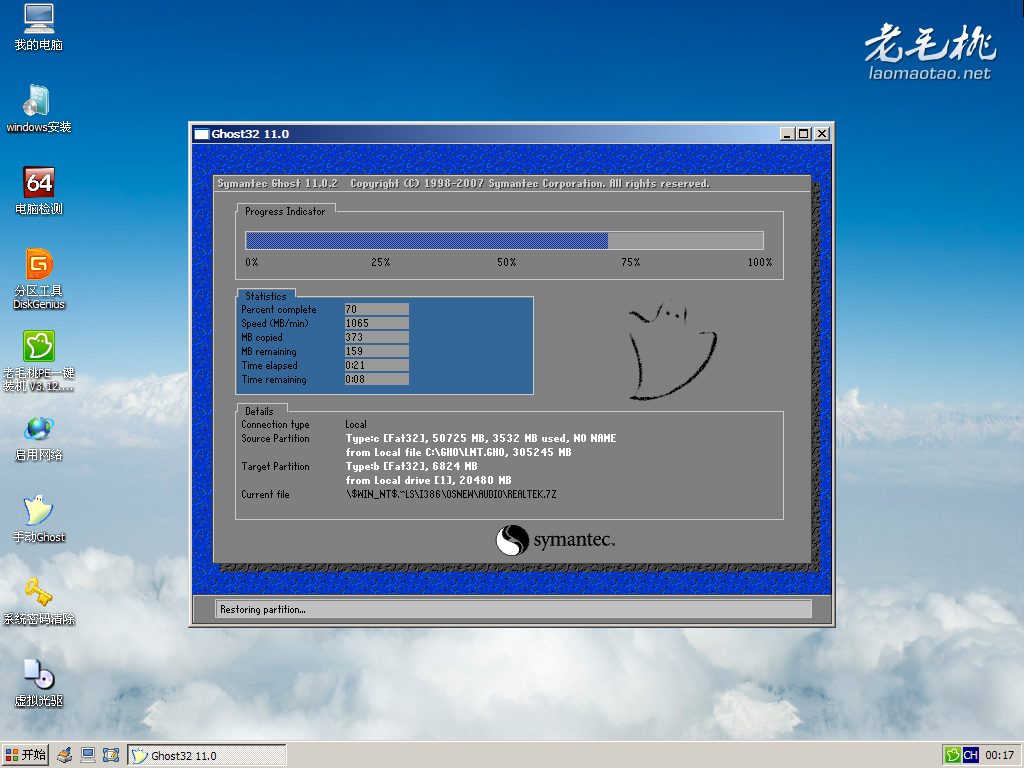Select the windows安装 desktop icon
The width and height of the screenshot is (1024, 768).
click(x=39, y=109)
